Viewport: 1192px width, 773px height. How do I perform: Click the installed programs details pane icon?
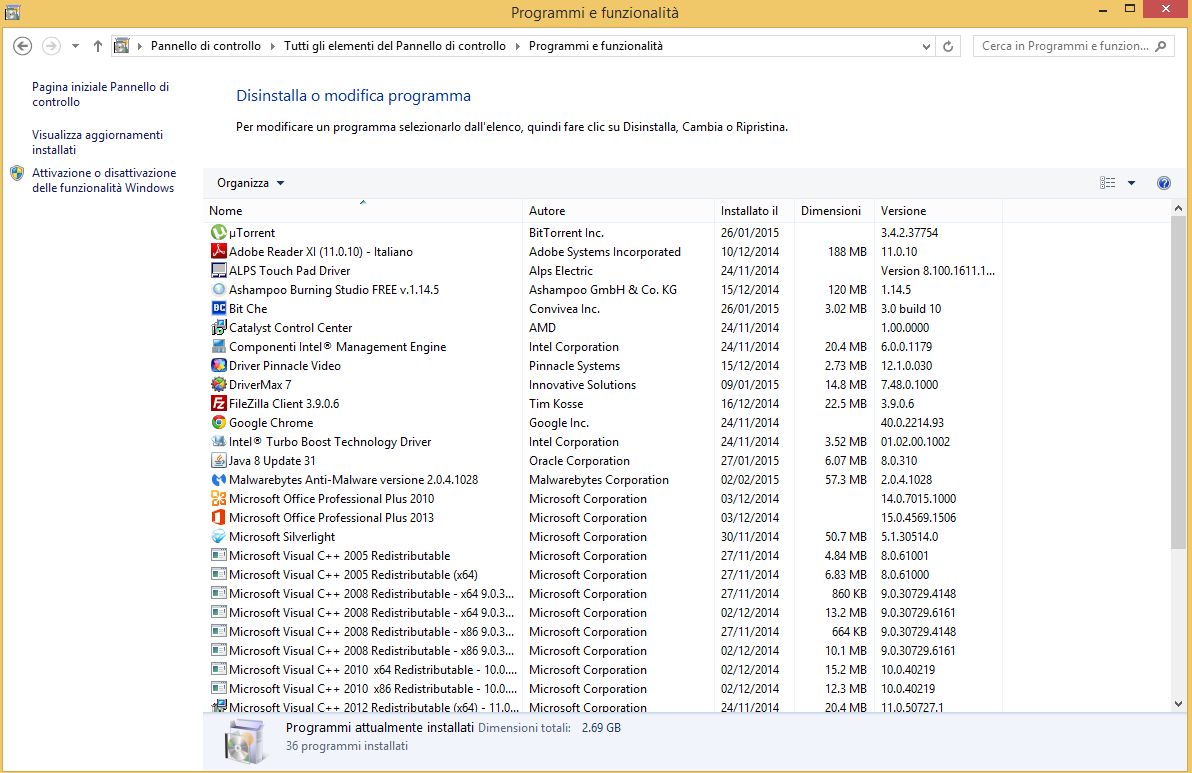point(246,741)
